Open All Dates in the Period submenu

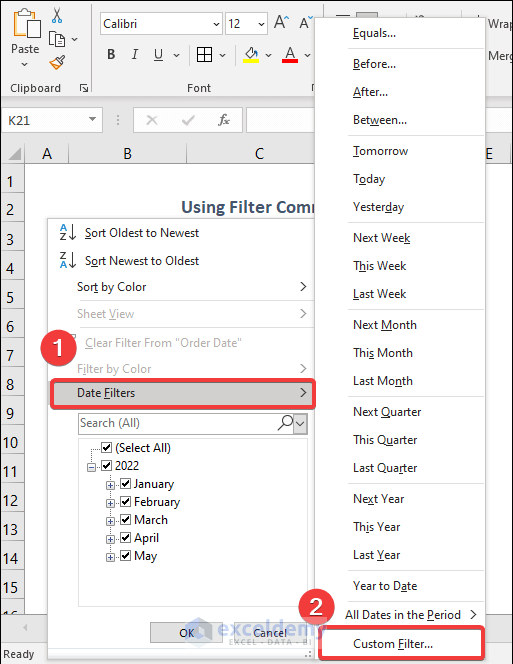click(400, 614)
